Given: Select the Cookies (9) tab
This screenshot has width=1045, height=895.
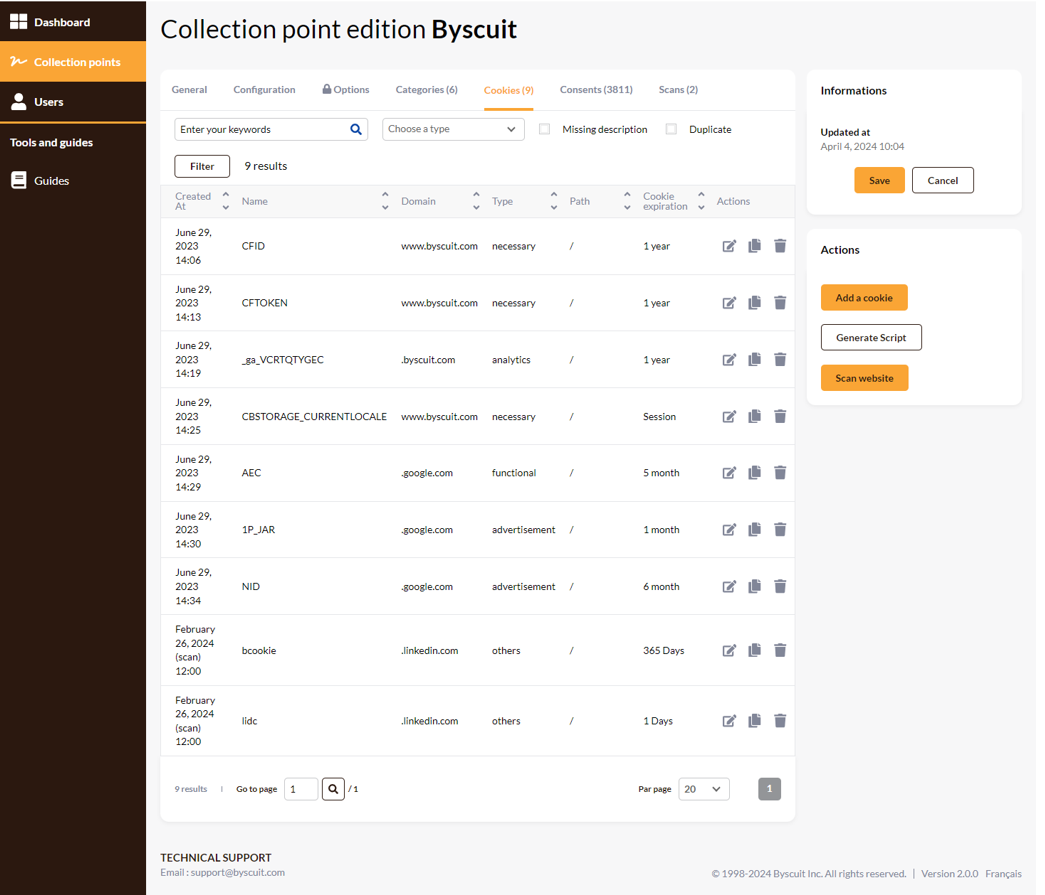Looking at the screenshot, I should [x=509, y=91].
